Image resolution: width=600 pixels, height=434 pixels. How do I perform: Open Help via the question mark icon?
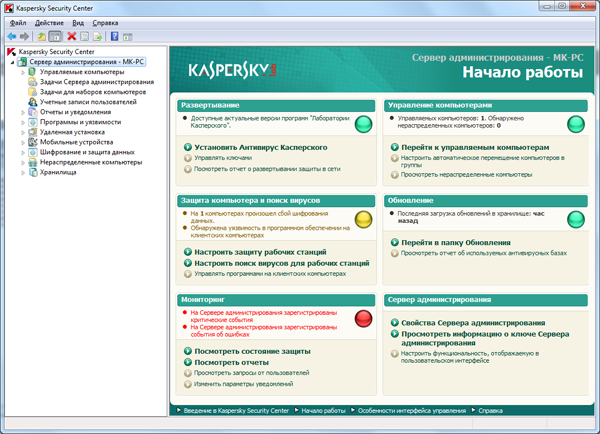point(114,36)
